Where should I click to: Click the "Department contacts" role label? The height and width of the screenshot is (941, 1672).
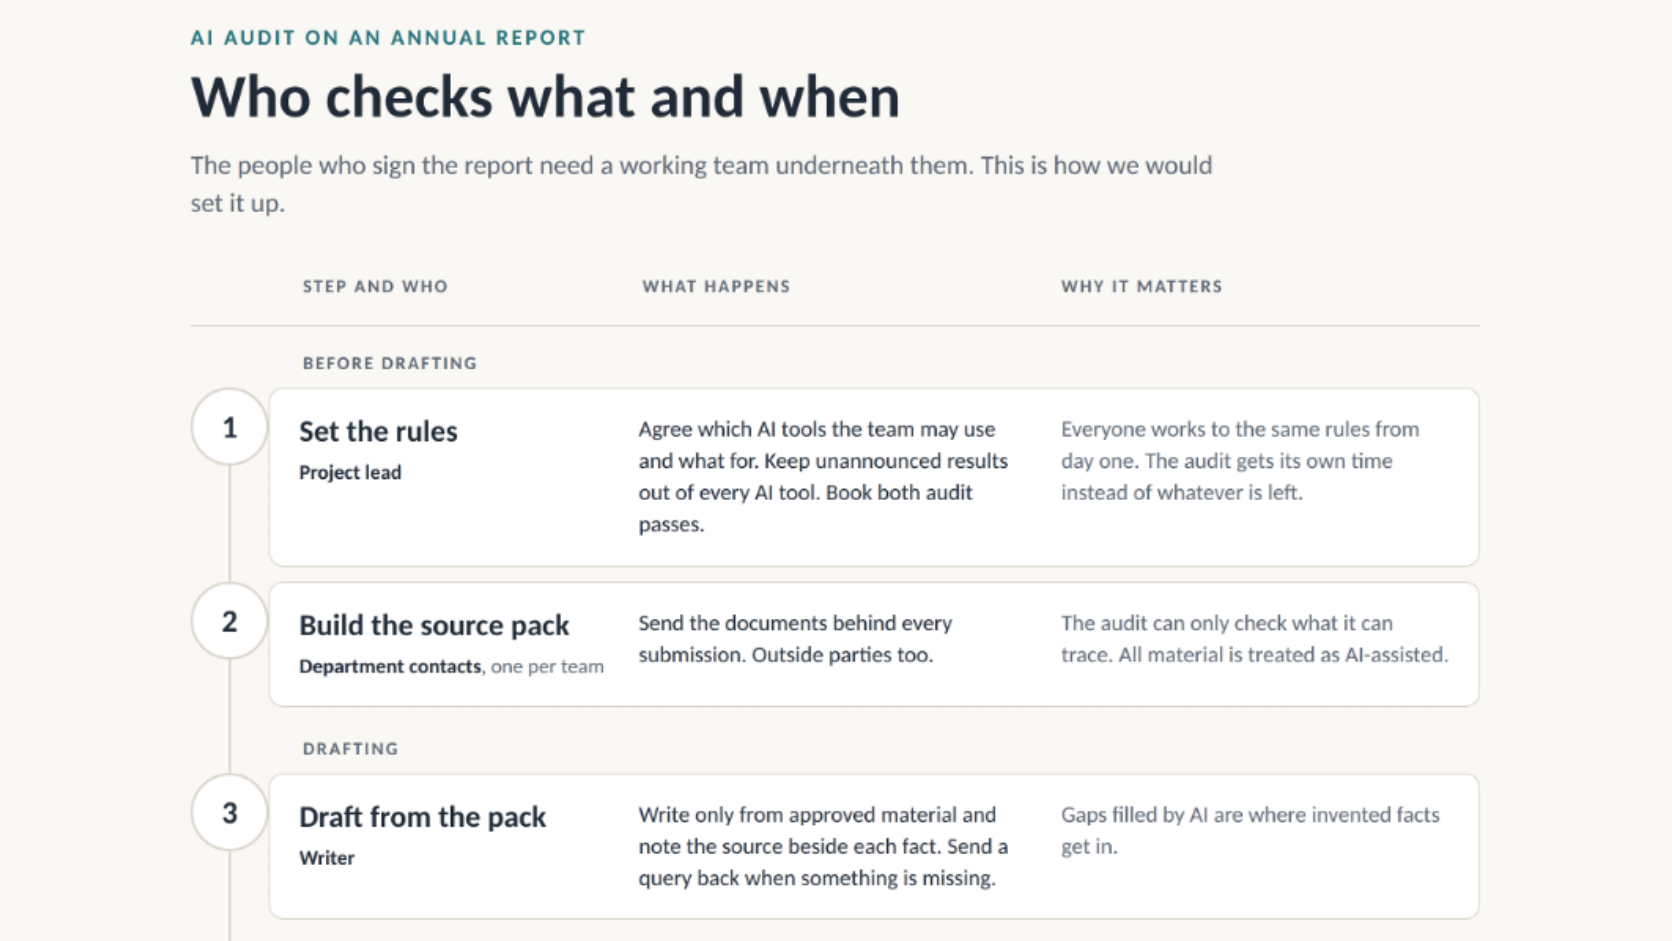(390, 666)
